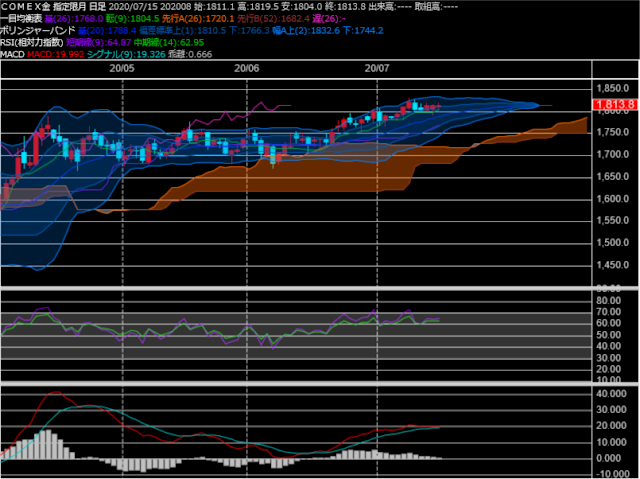Select the 10.000 MACD axis label
The image size is (640, 479).
[611, 442]
